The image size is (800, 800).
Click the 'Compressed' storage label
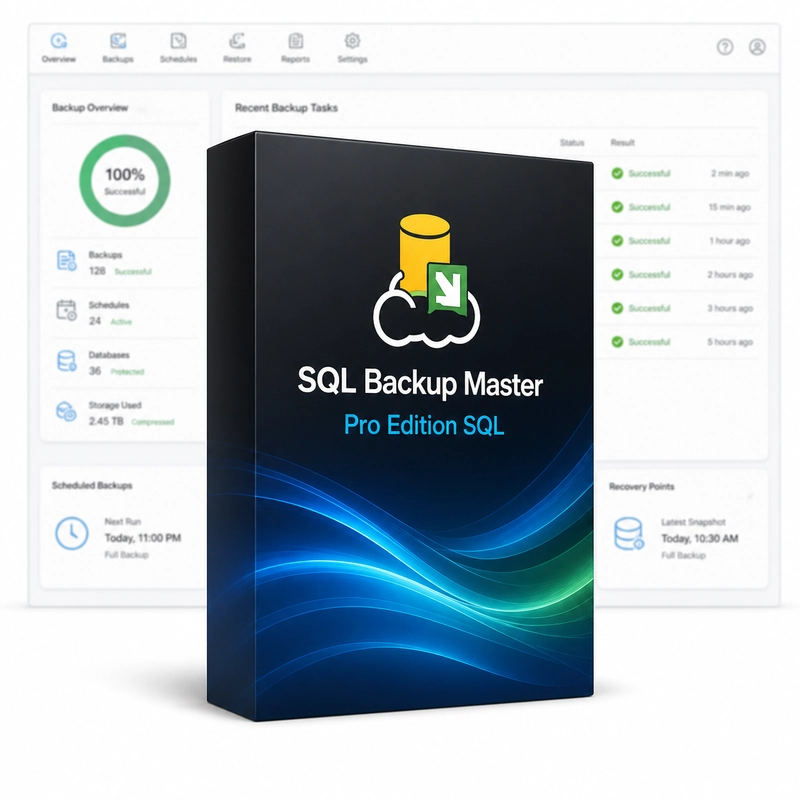coord(153,422)
